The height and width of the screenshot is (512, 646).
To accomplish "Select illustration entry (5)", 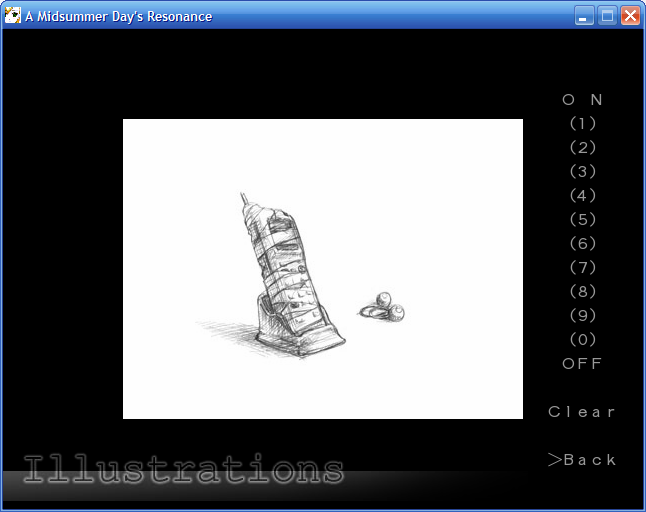I will [x=583, y=220].
